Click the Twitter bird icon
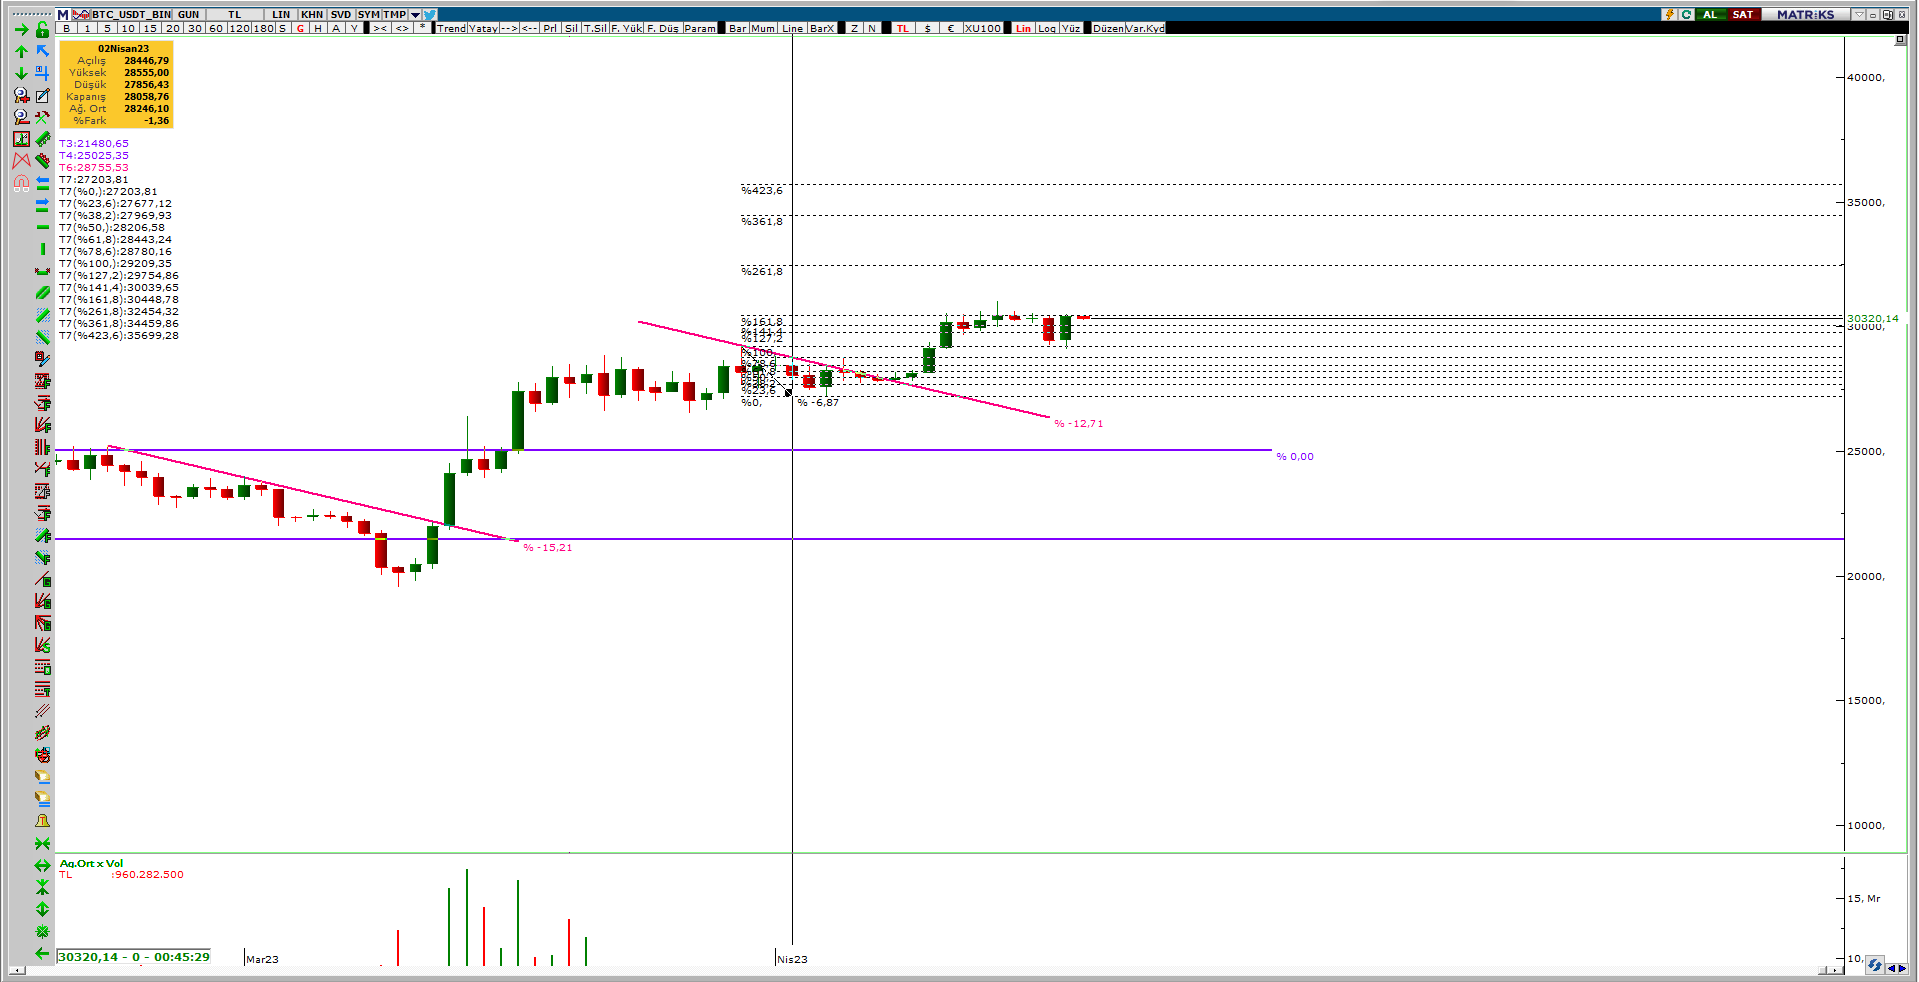The height and width of the screenshot is (982, 1919). [430, 14]
